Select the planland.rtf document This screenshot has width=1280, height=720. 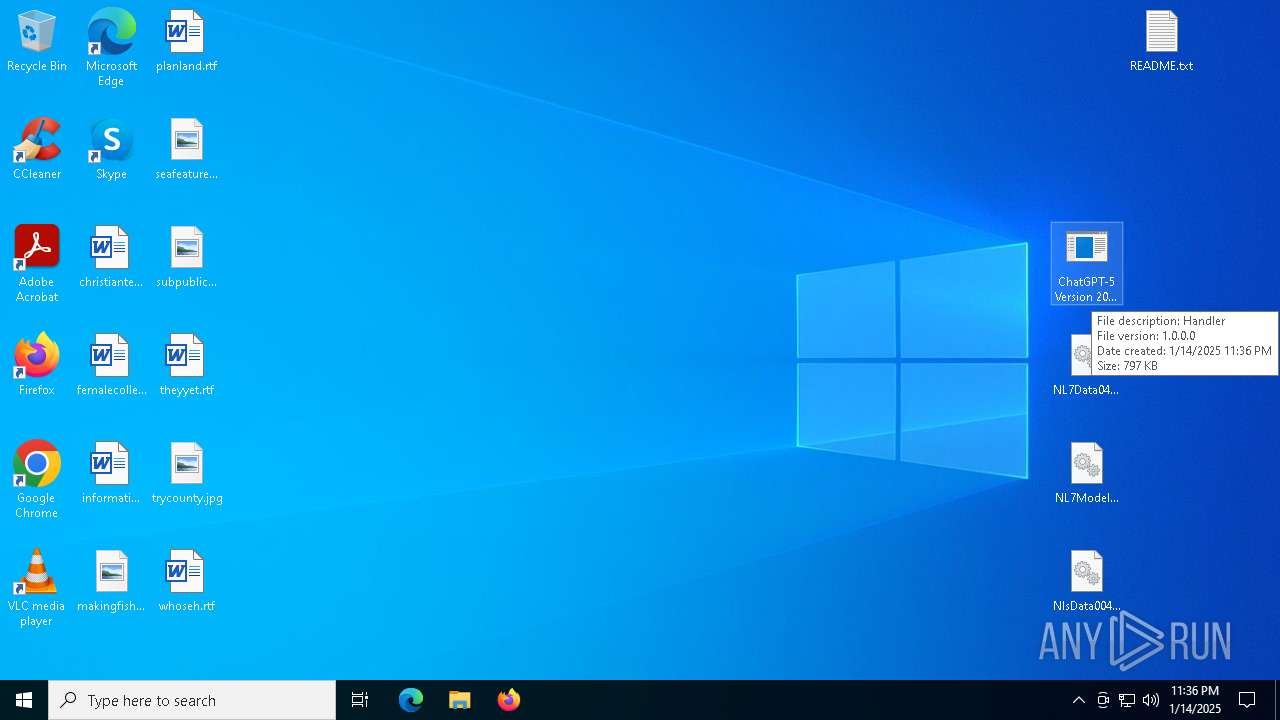(186, 42)
